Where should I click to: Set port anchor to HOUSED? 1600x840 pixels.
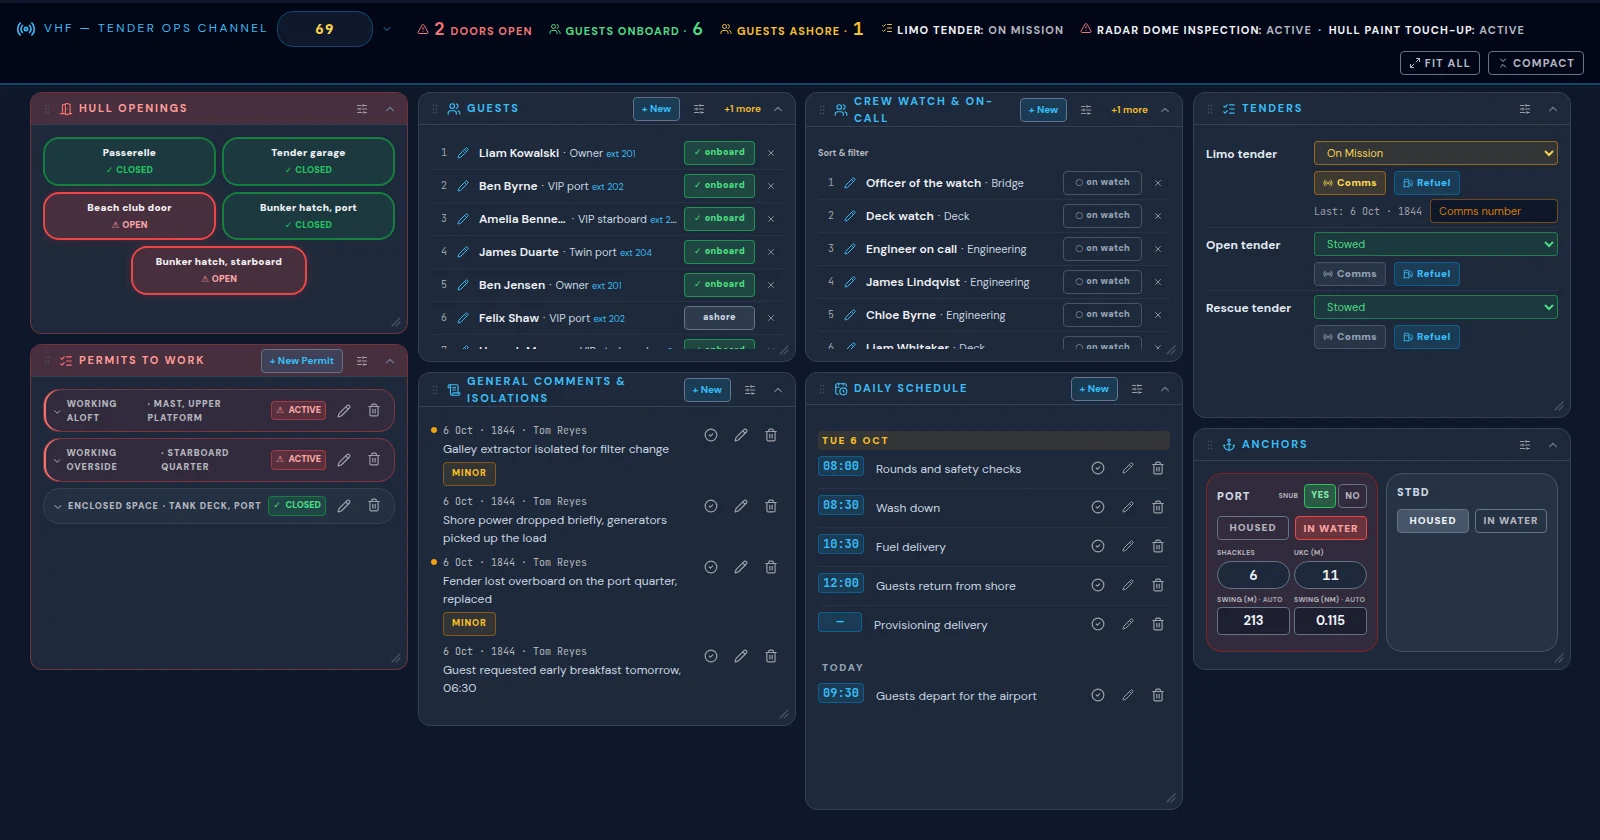coord(1253,528)
